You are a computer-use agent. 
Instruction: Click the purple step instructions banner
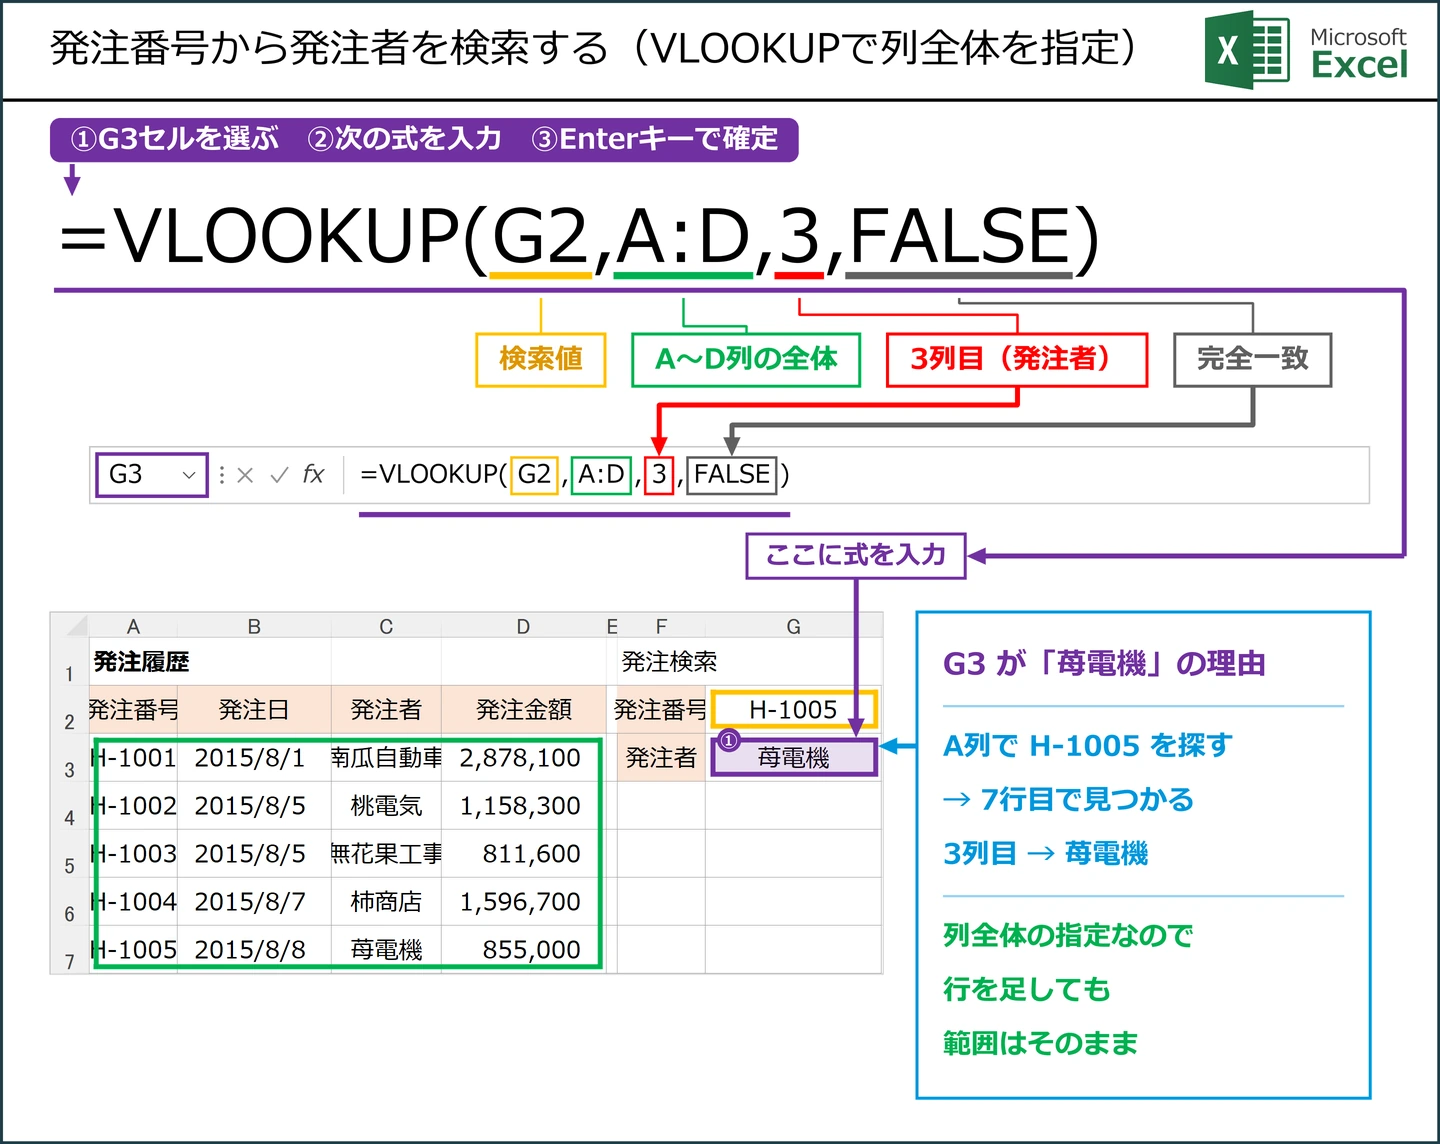424,139
